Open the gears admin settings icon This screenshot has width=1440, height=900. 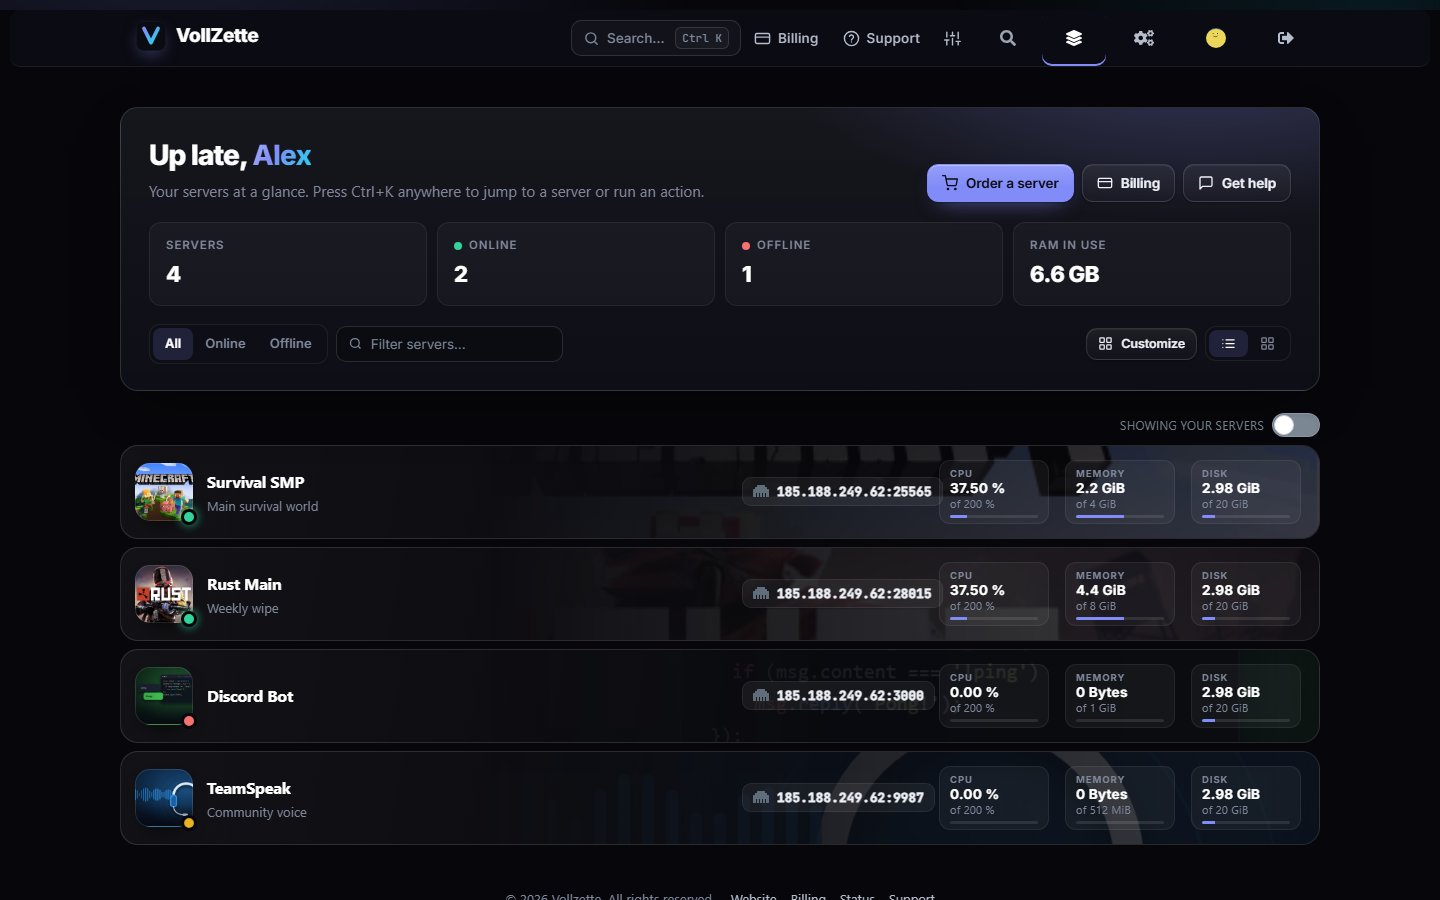(1144, 38)
